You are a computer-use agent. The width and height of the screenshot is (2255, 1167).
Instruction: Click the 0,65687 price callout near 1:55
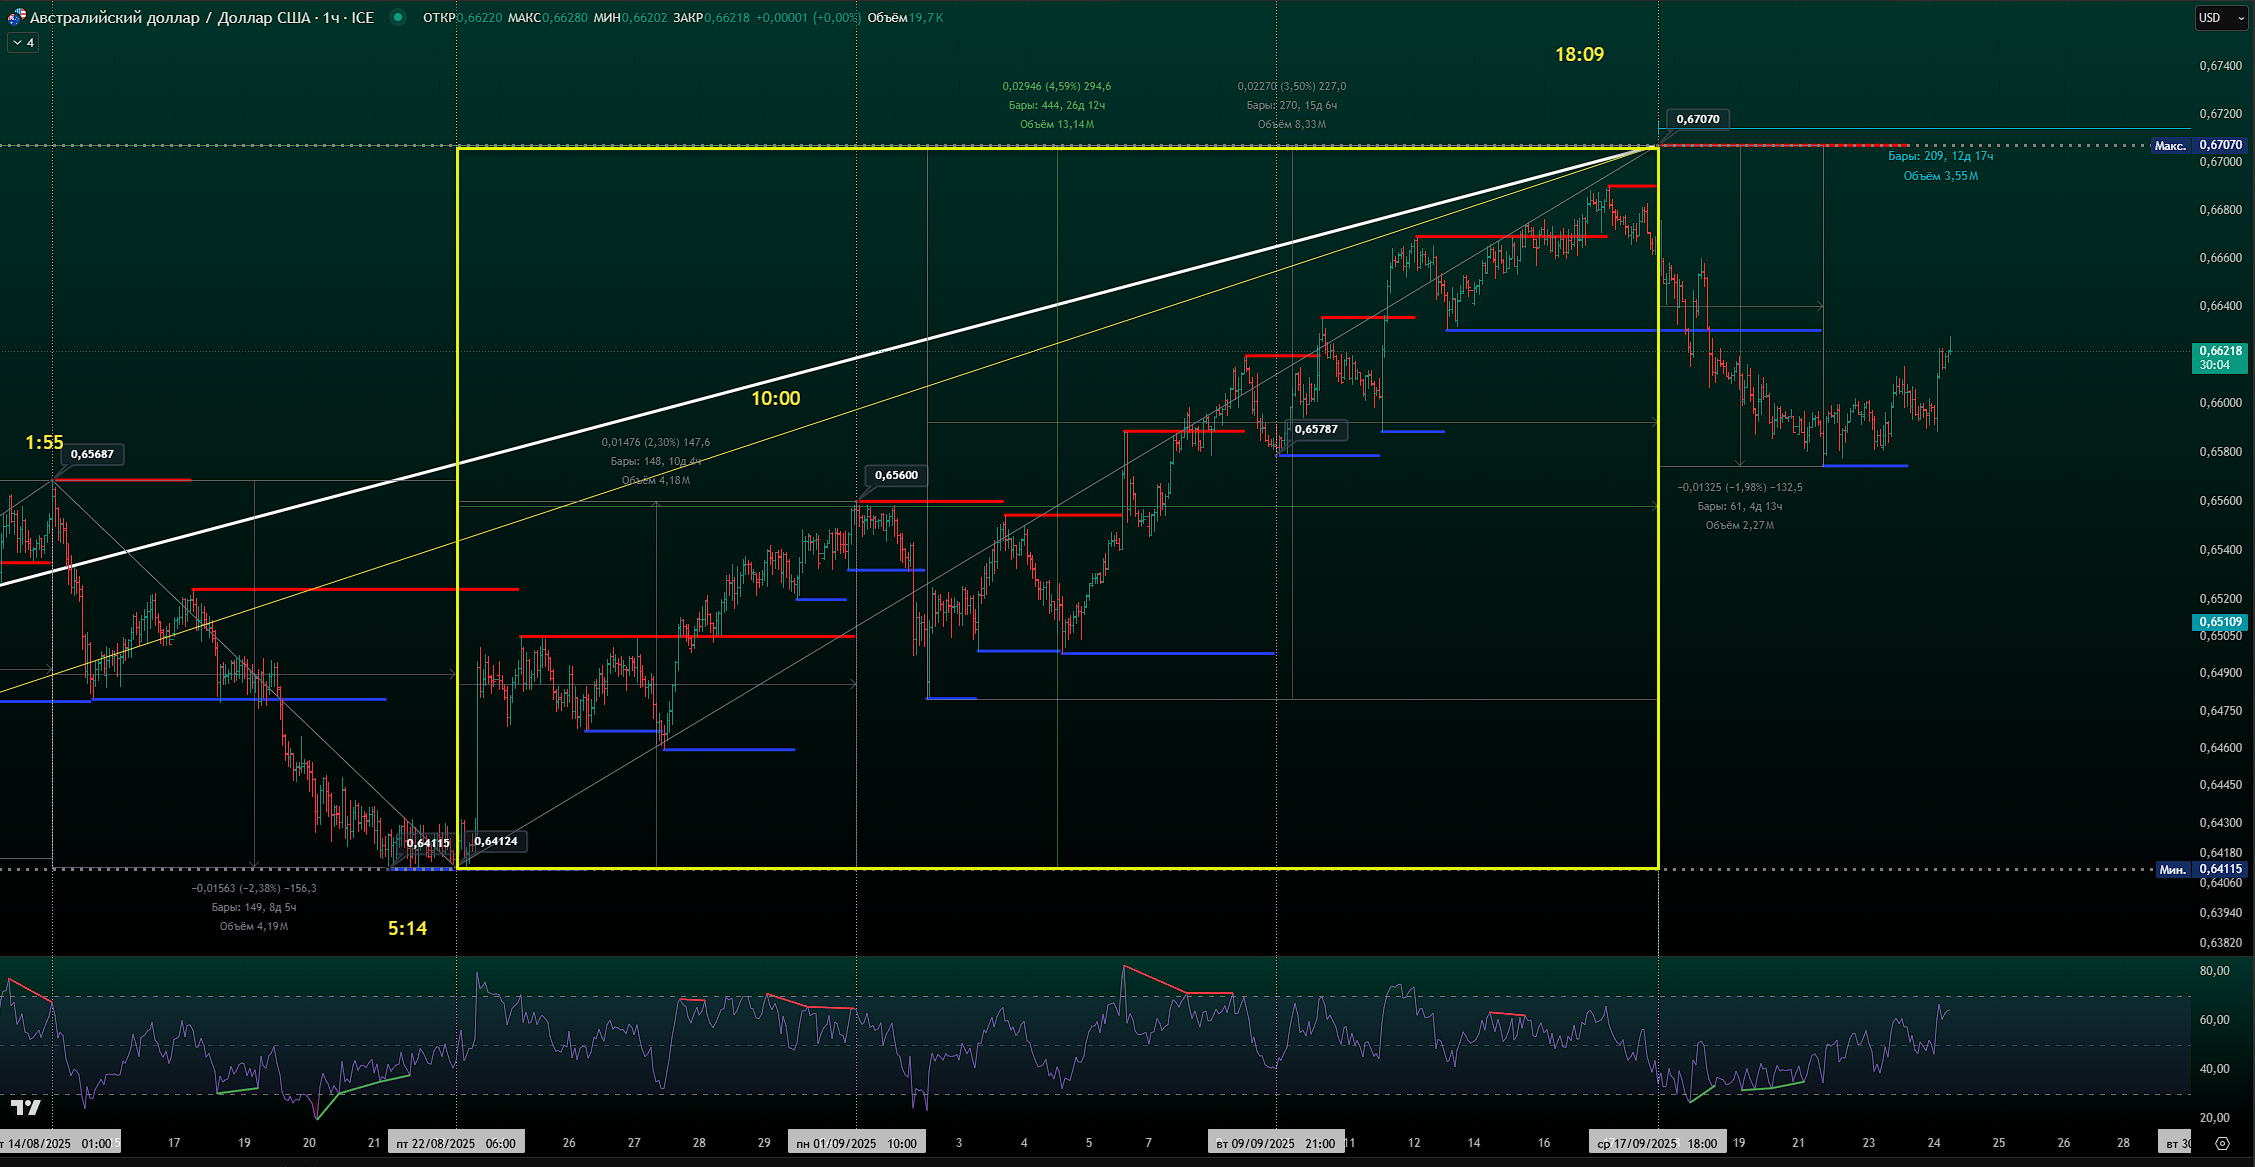(91, 454)
